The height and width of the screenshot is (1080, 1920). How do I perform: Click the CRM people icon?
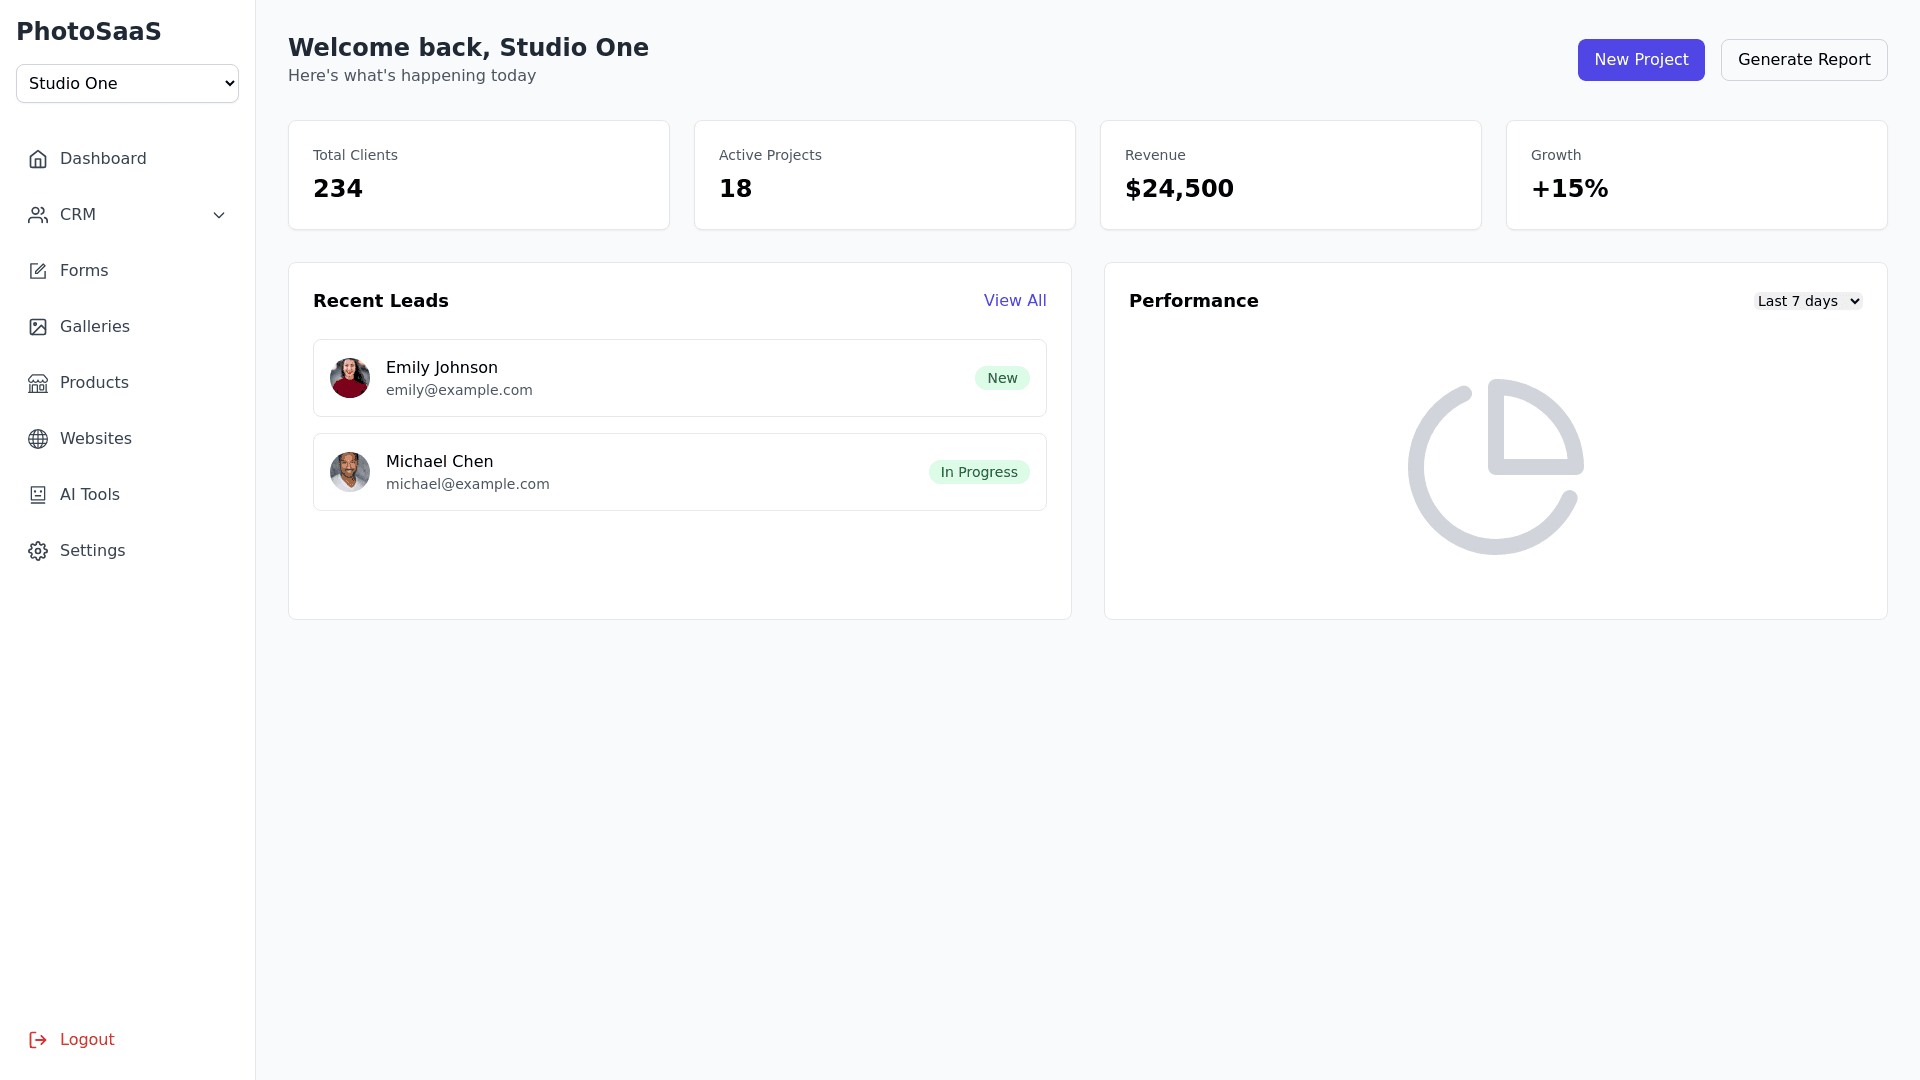pyautogui.click(x=38, y=215)
